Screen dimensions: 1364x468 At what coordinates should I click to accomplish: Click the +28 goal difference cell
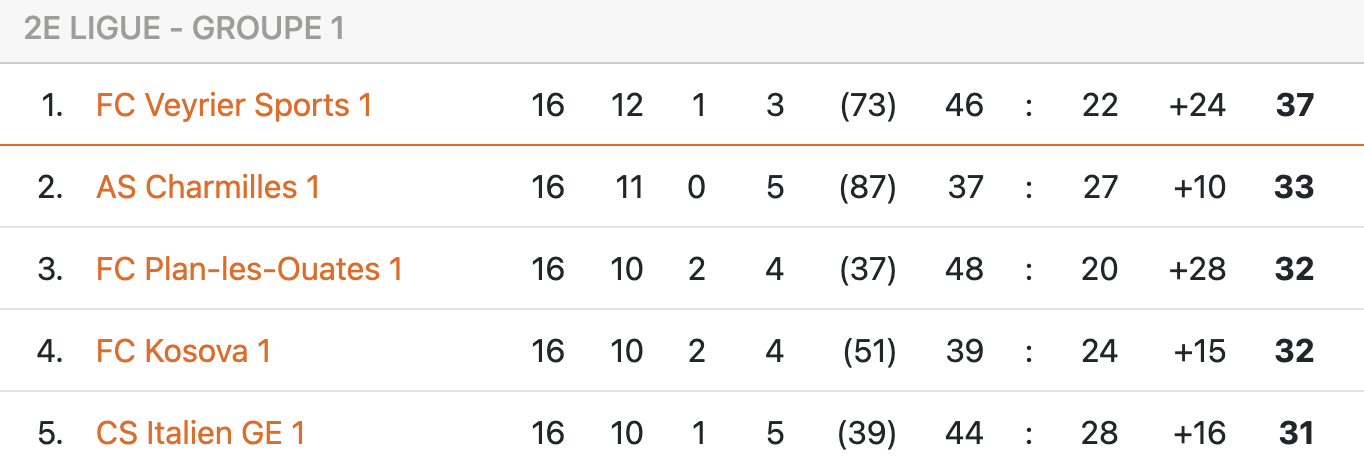(x=1197, y=269)
